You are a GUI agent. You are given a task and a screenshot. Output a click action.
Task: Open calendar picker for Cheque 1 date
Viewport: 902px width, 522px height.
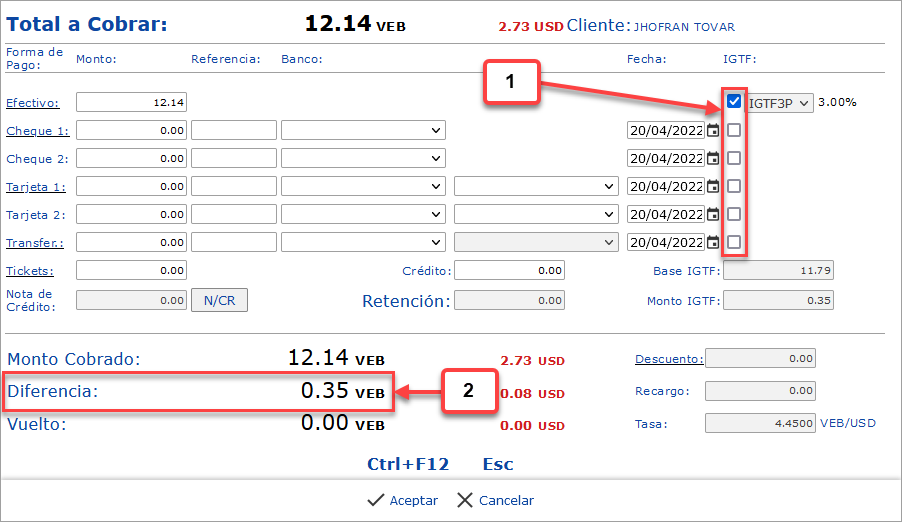pos(713,130)
